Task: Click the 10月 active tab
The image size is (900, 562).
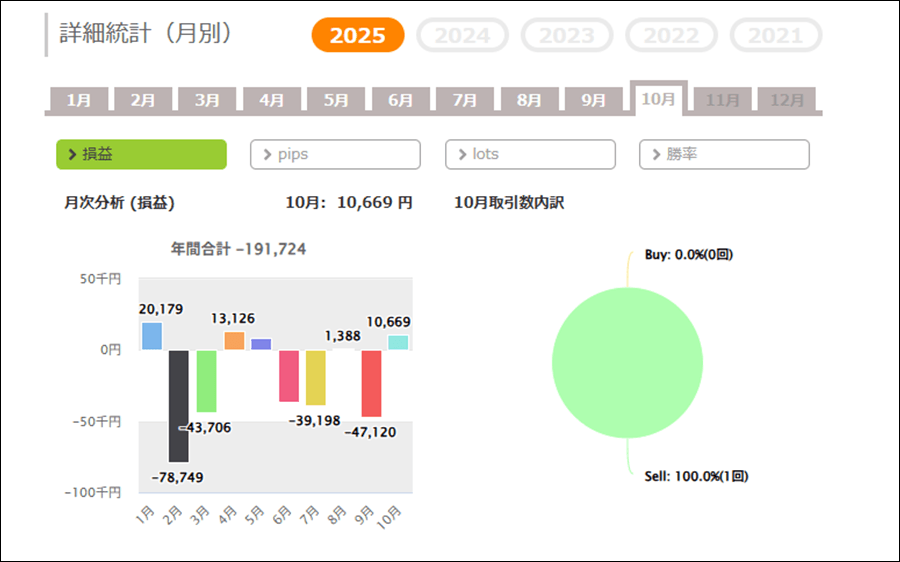Action: tap(658, 98)
